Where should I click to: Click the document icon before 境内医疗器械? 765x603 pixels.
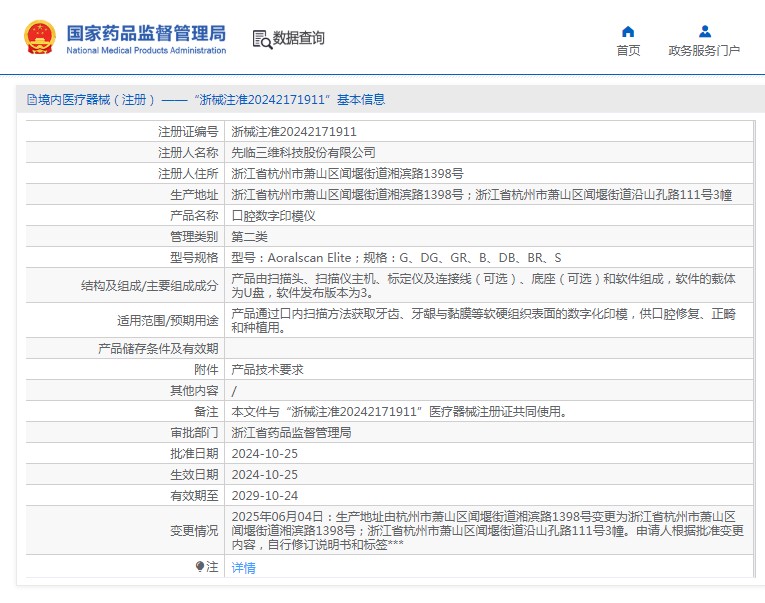click(29, 100)
